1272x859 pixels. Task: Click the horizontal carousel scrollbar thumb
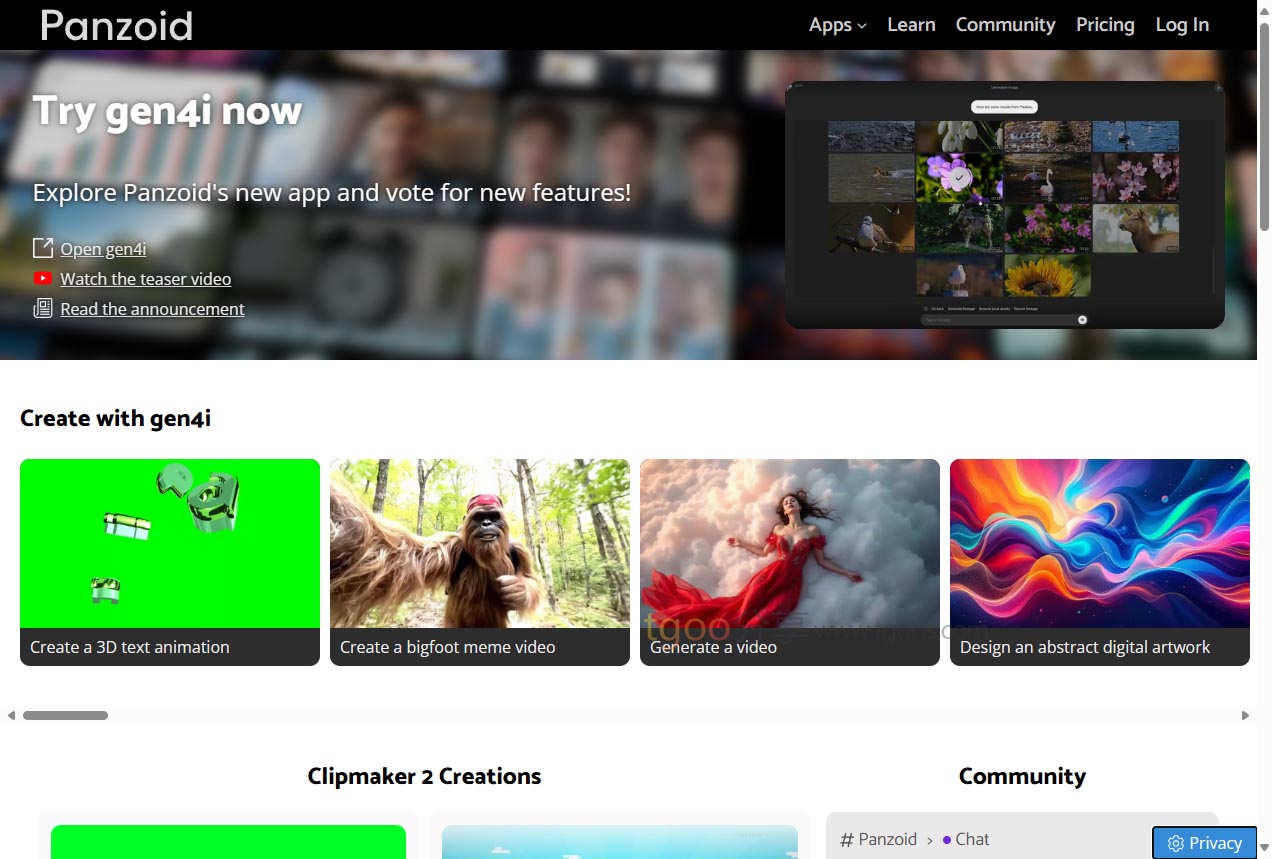pos(65,715)
